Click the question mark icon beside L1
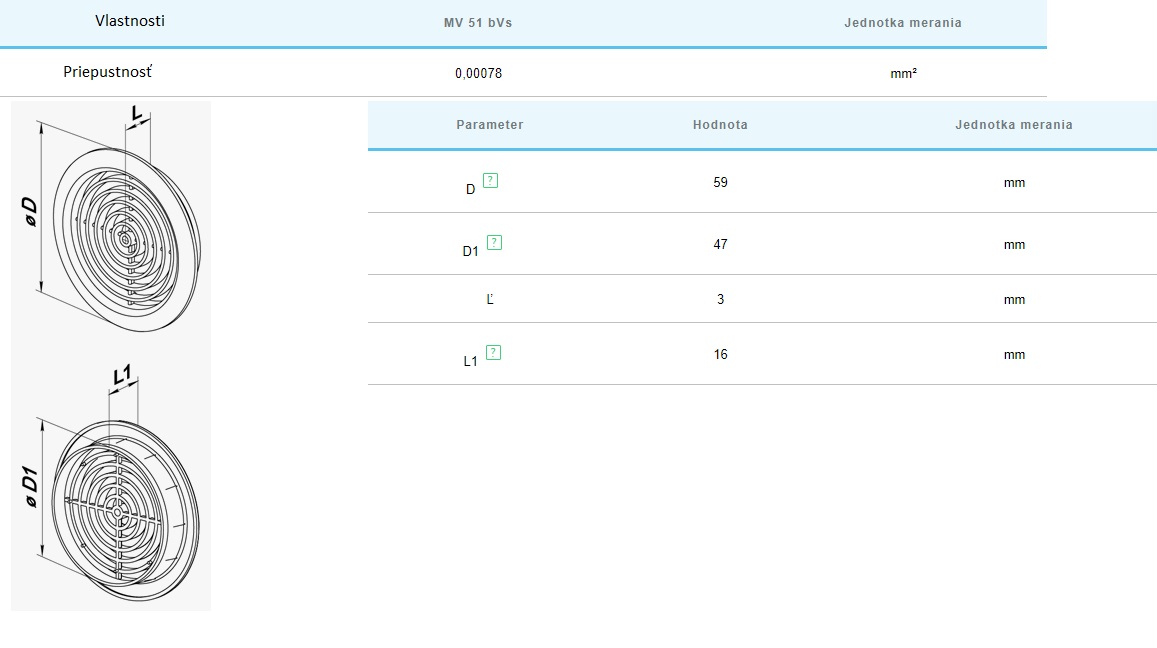Viewport: 1157px width, 648px height. 493,353
